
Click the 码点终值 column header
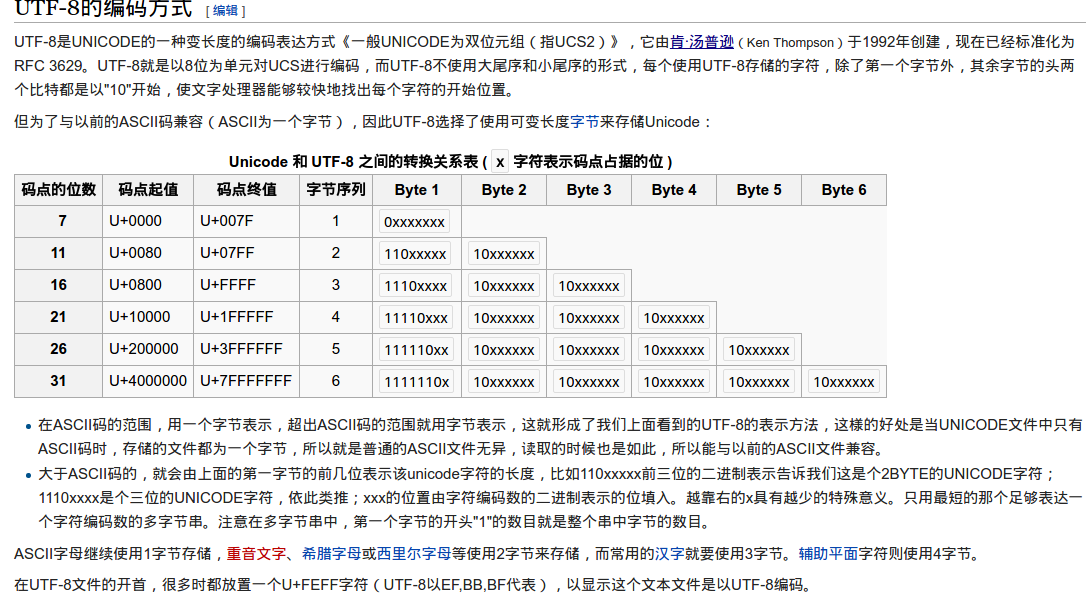tap(247, 190)
